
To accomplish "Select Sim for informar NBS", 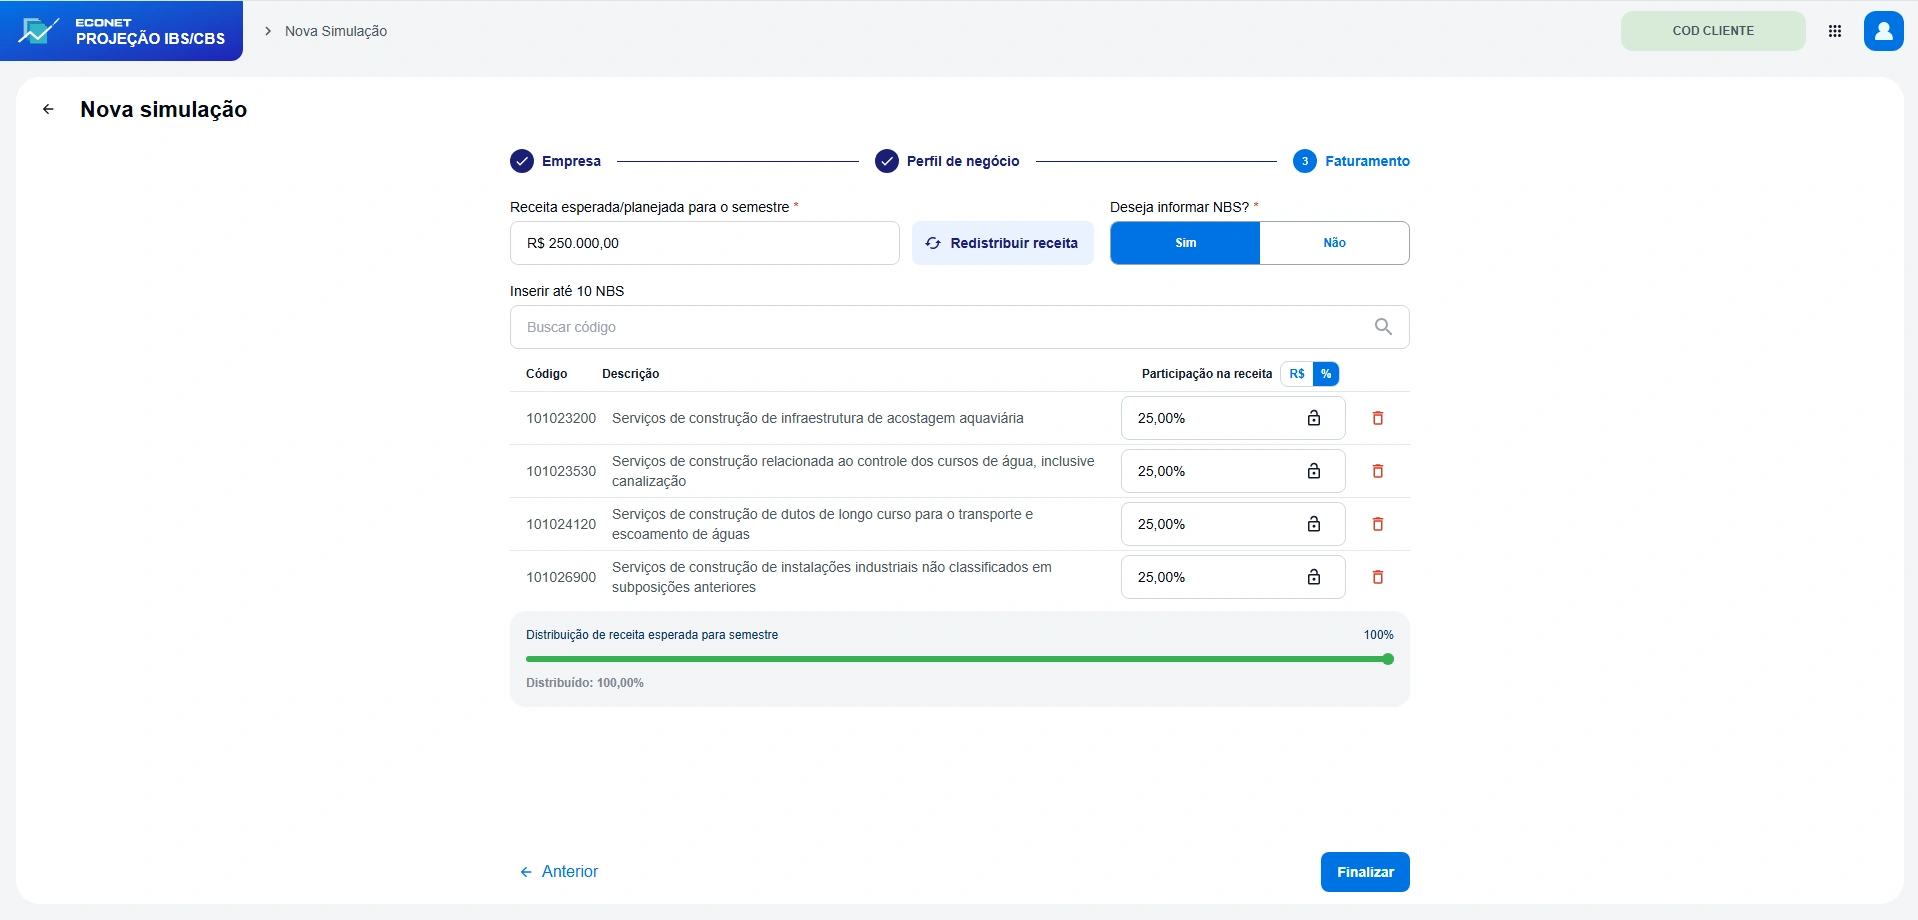I will point(1185,243).
